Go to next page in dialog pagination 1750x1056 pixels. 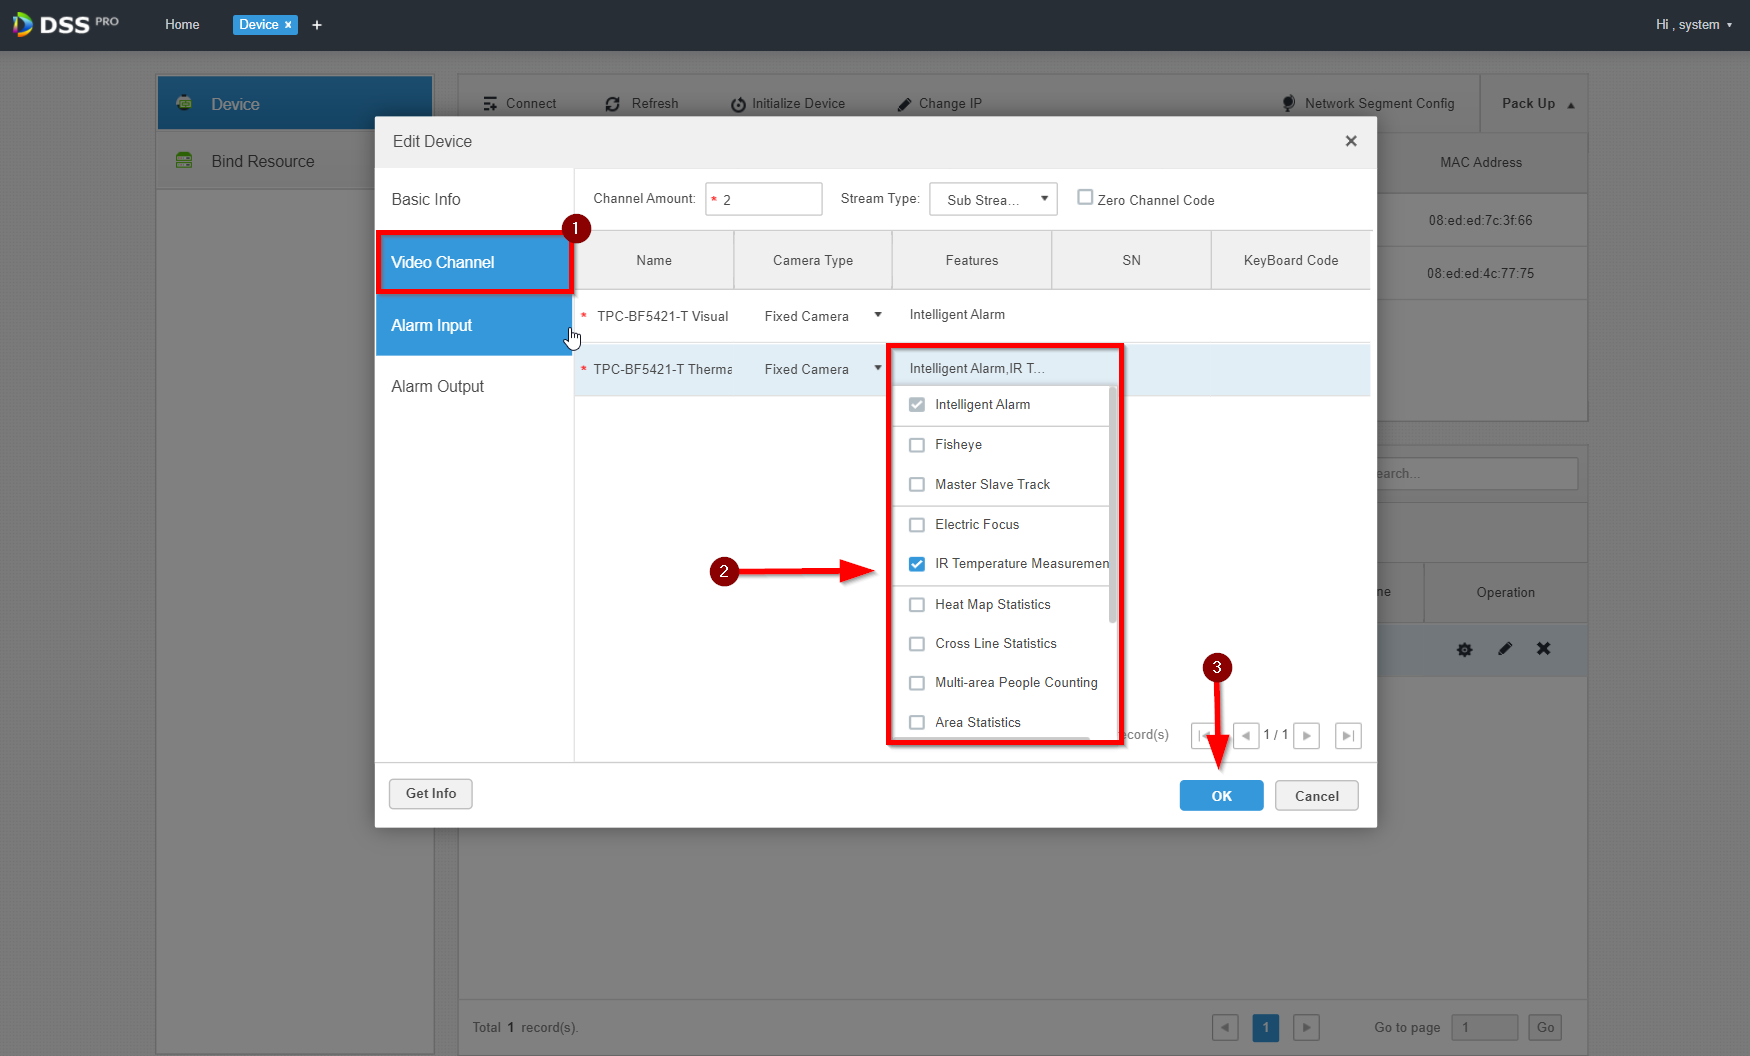[1307, 736]
